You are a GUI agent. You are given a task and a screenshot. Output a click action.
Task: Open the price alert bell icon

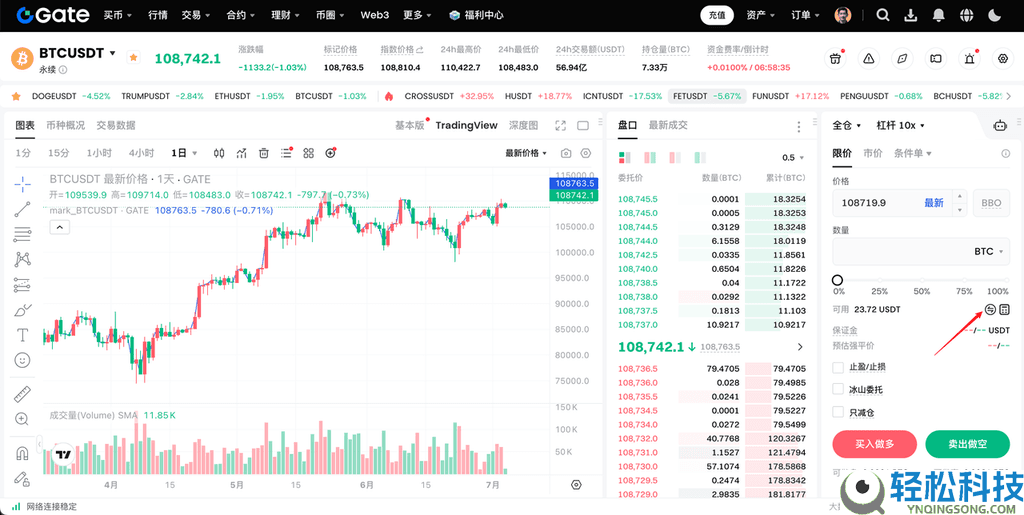[x=969, y=58]
